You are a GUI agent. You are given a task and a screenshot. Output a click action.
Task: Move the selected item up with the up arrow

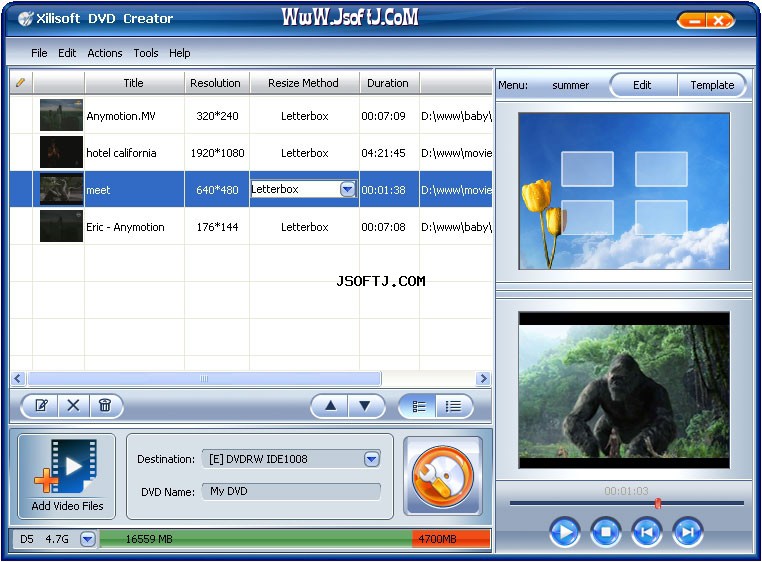(330, 406)
